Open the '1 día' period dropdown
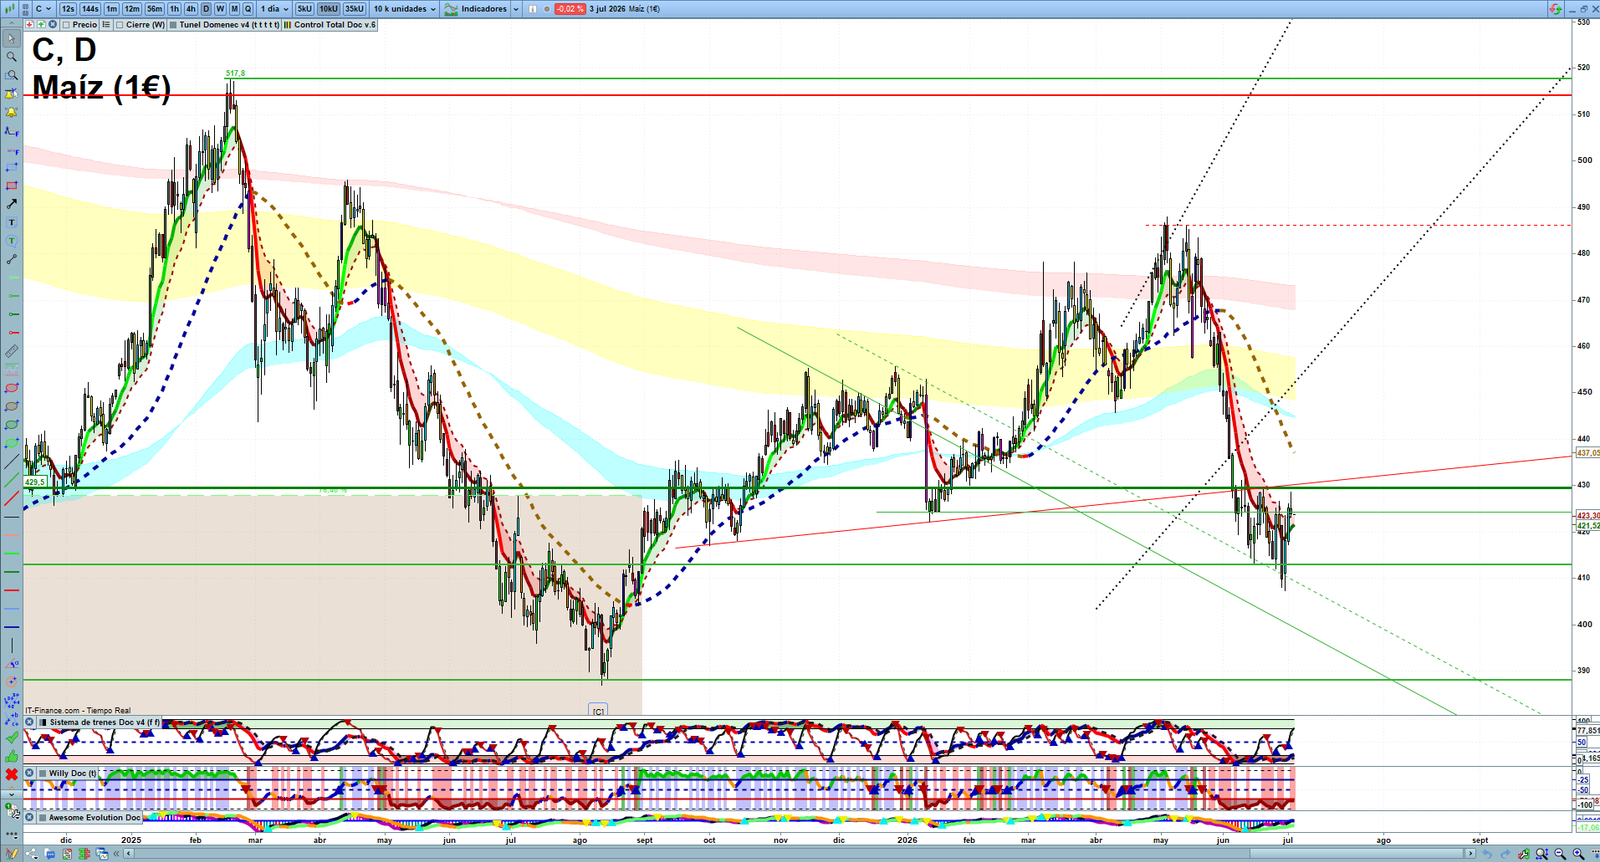Screen dimensions: 1600x862 pos(274,9)
